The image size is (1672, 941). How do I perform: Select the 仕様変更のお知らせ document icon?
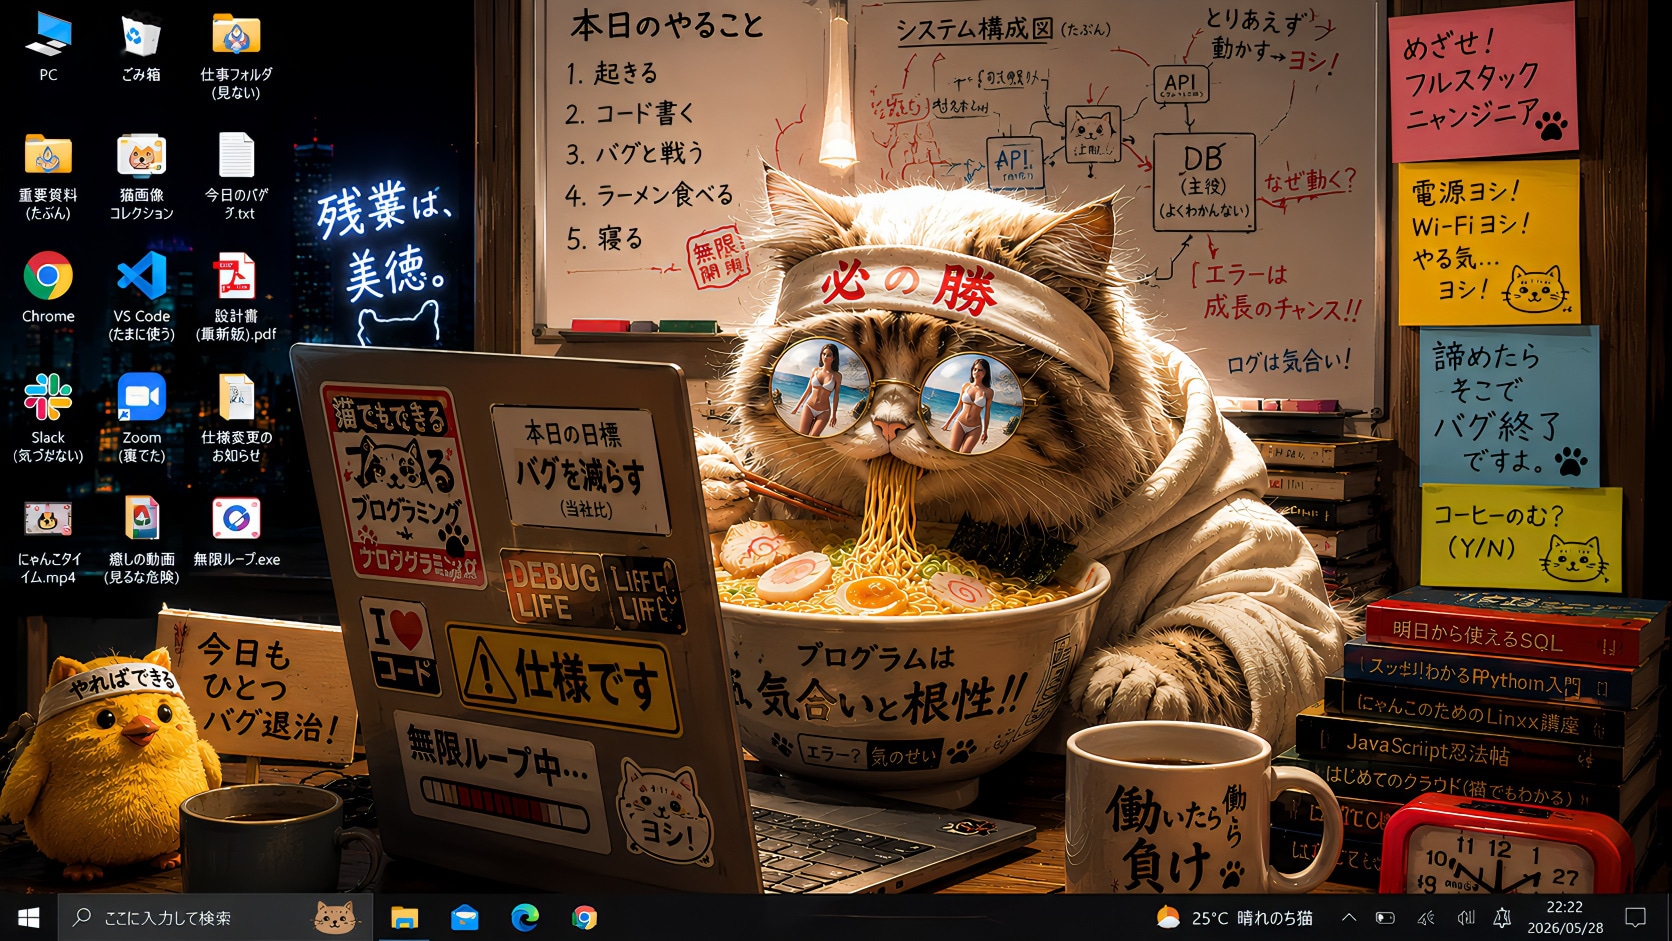click(236, 418)
